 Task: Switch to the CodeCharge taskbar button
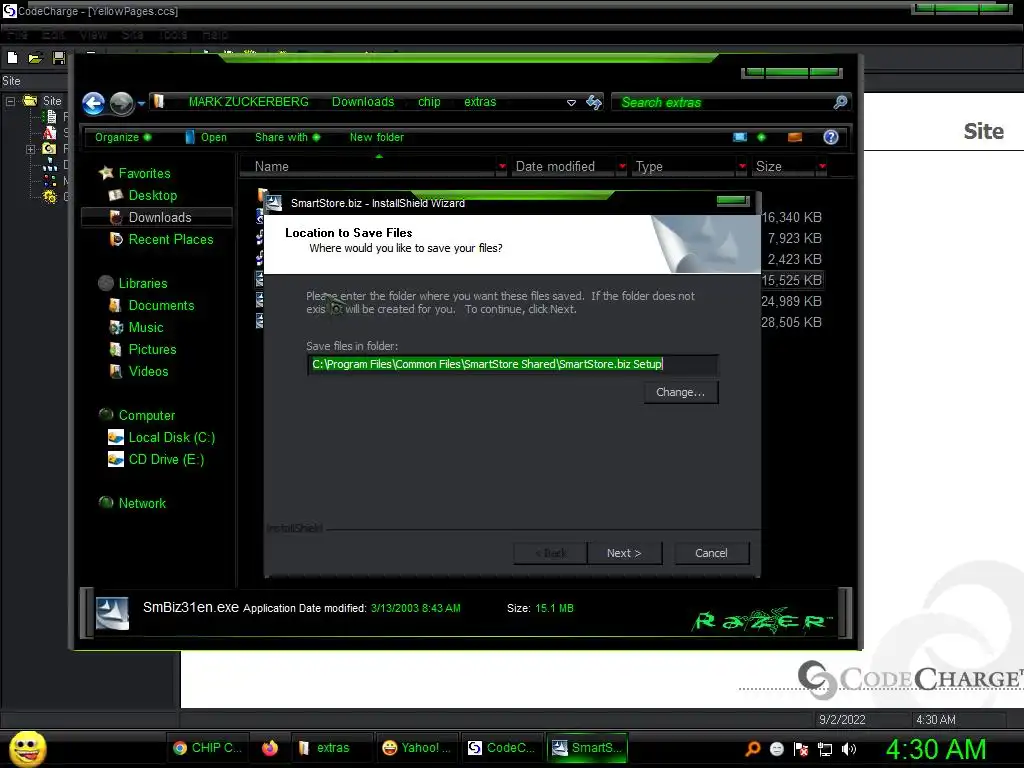[502, 748]
